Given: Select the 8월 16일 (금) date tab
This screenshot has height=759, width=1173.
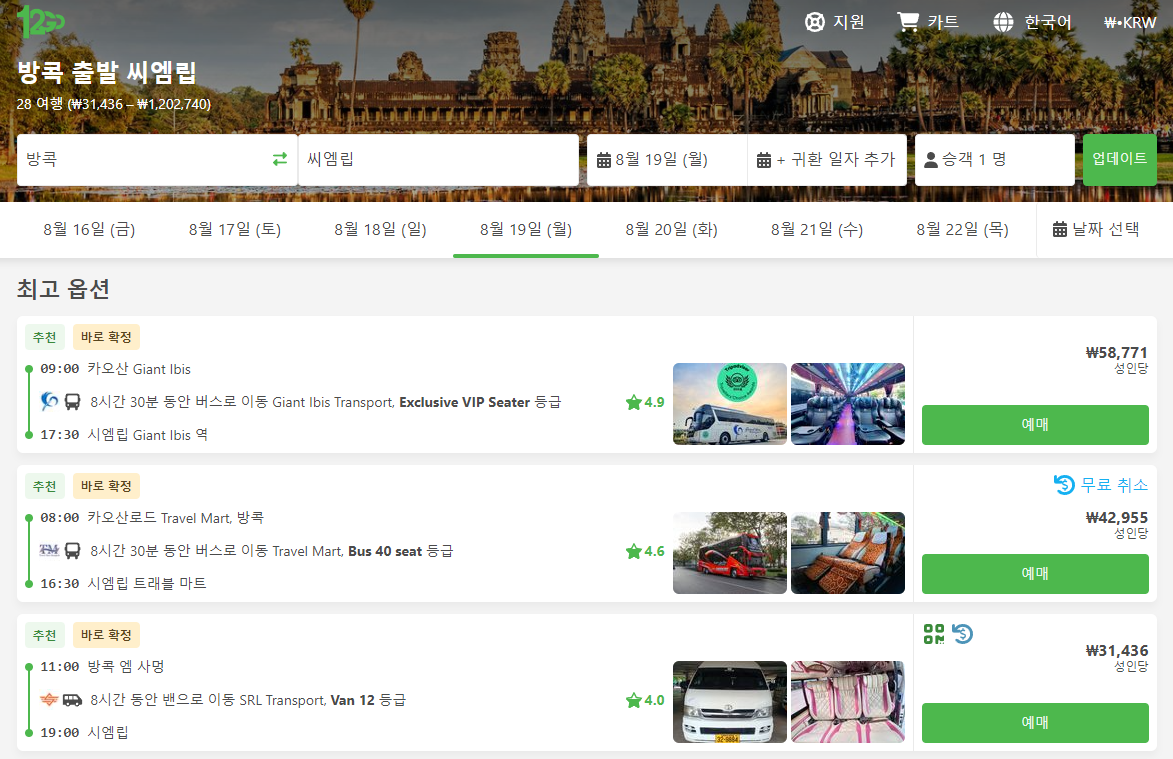Looking at the screenshot, I should pos(89,230).
